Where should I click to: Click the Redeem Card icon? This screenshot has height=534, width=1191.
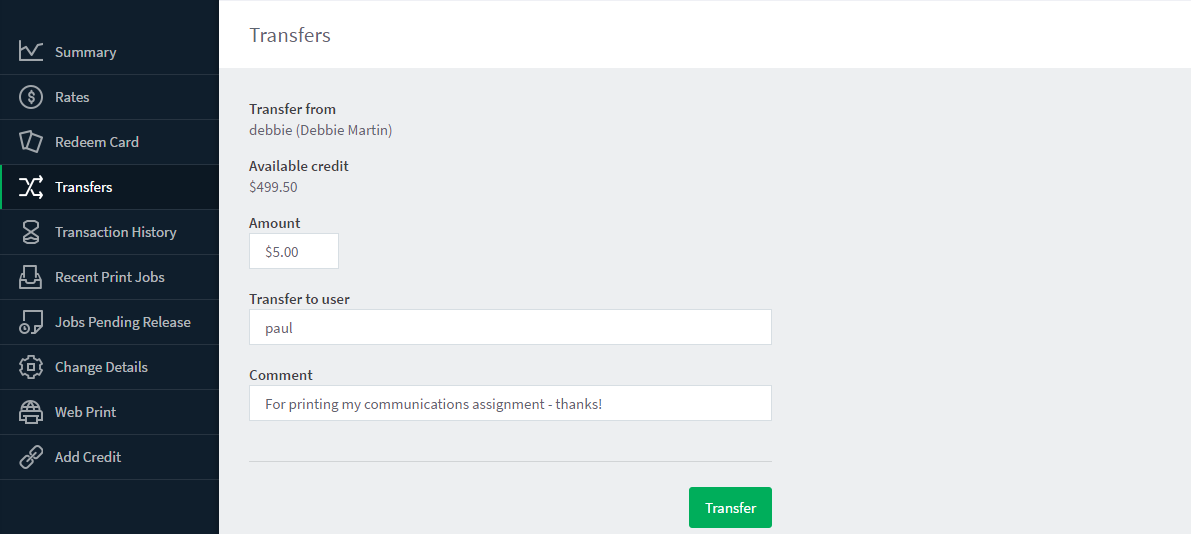click(31, 142)
